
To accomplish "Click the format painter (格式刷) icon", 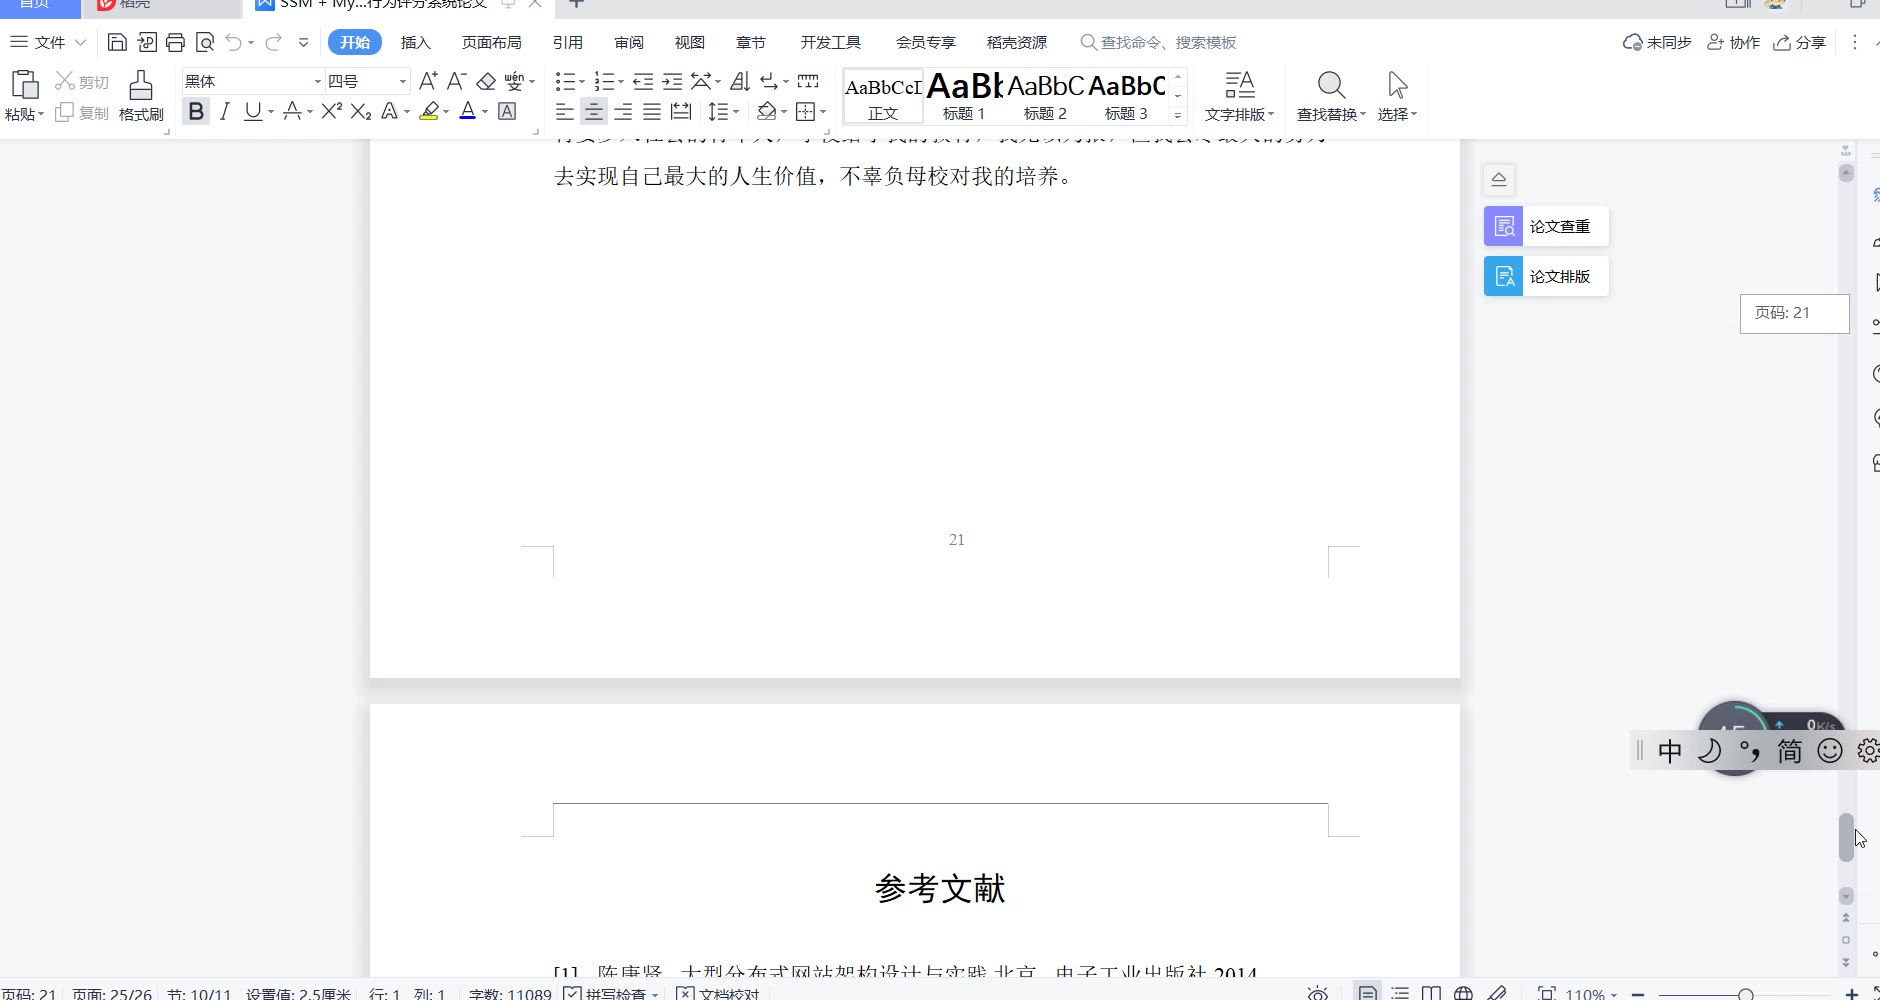I will pyautogui.click(x=141, y=96).
